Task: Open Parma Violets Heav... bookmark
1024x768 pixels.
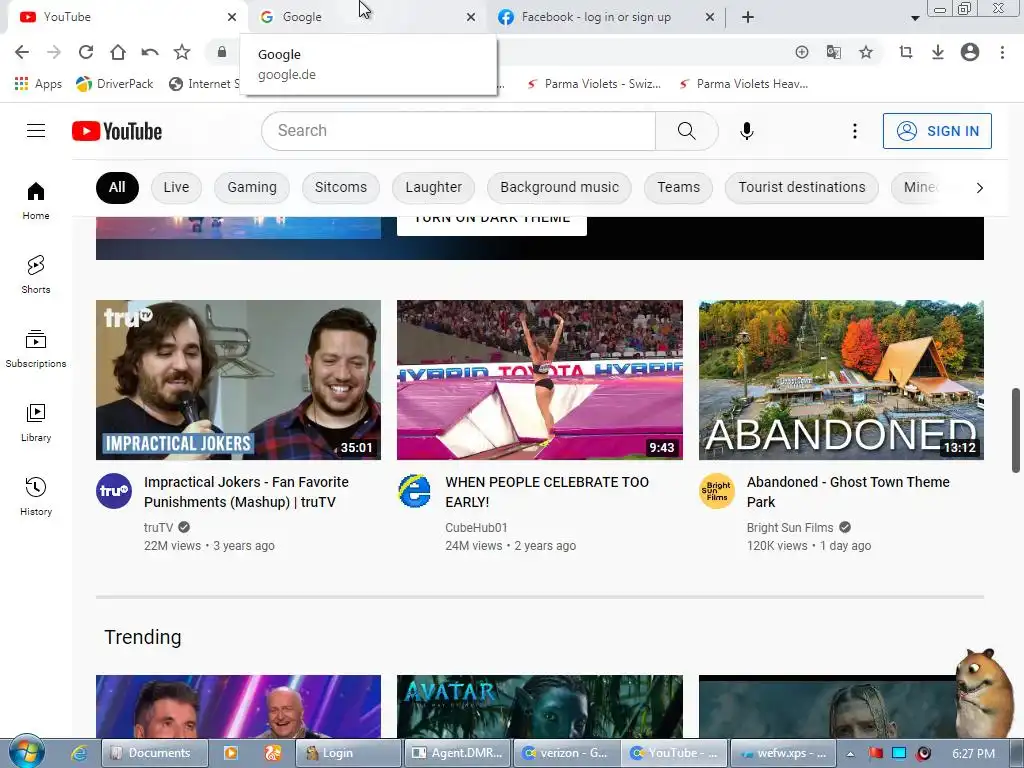Action: [744, 84]
